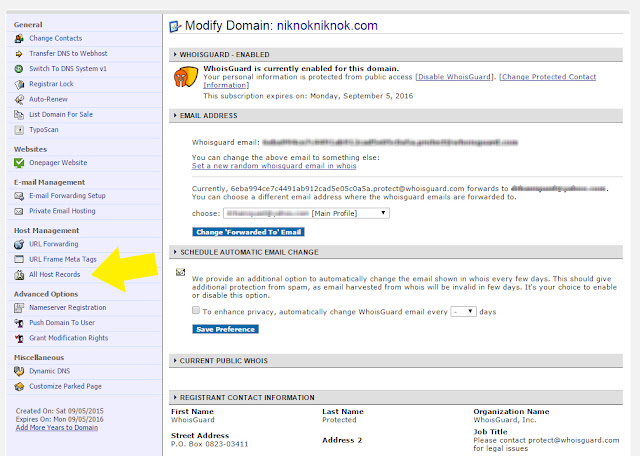Click the List Domain For Sale icon
Viewport: 640px width, 456px height.
(19, 115)
